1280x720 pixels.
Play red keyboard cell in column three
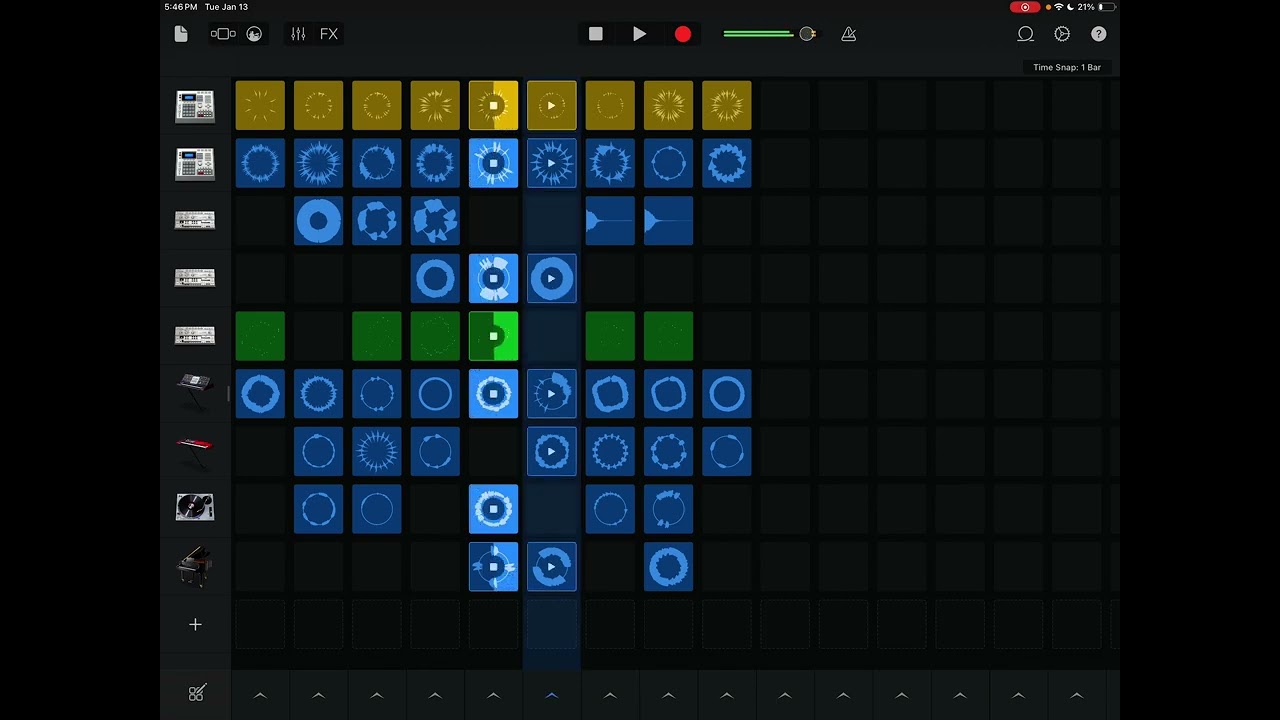point(377,452)
